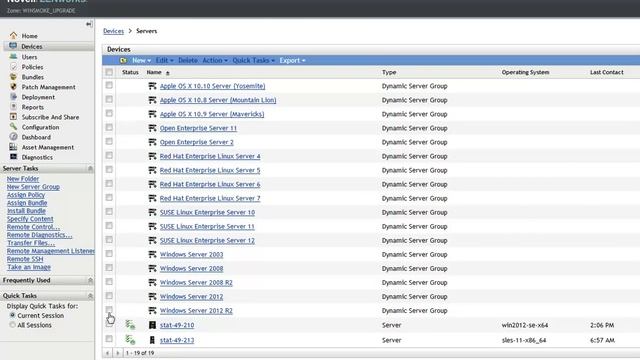Click the Users icon in the sidebar
The width and height of the screenshot is (640, 360).
click(x=13, y=56)
